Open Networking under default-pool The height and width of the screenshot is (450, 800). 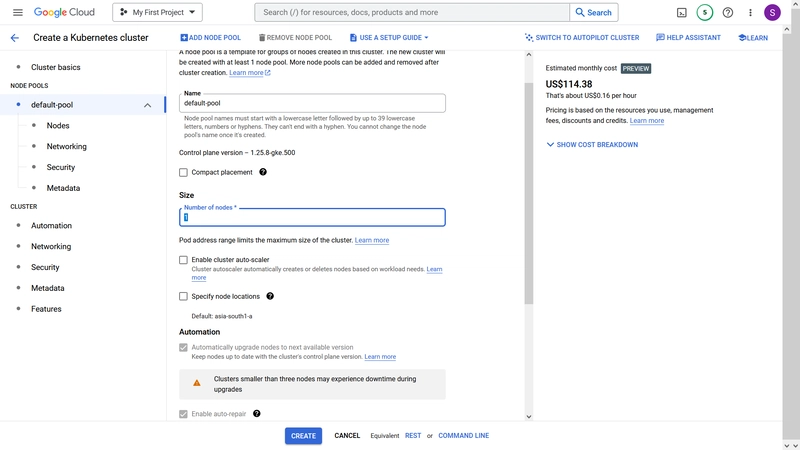[66, 146]
